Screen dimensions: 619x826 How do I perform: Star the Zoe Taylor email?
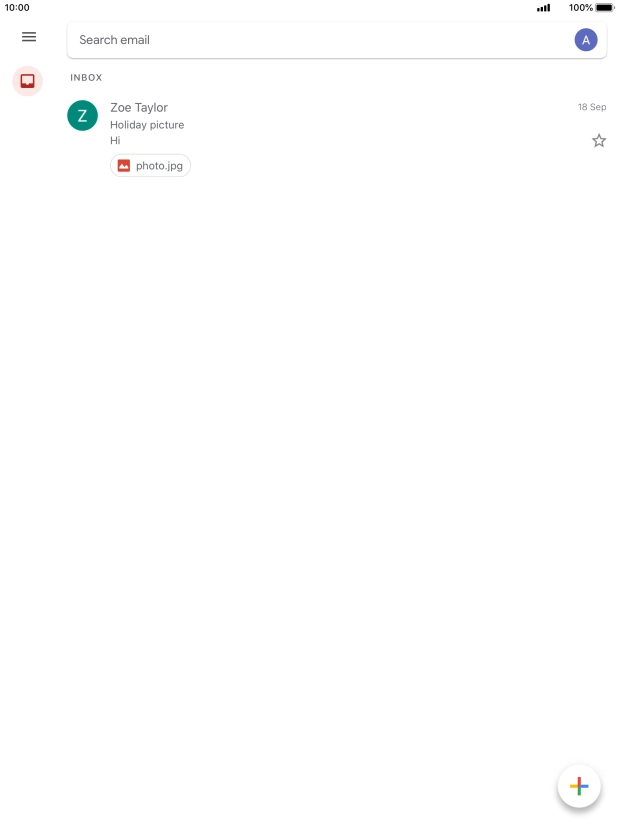point(598,141)
